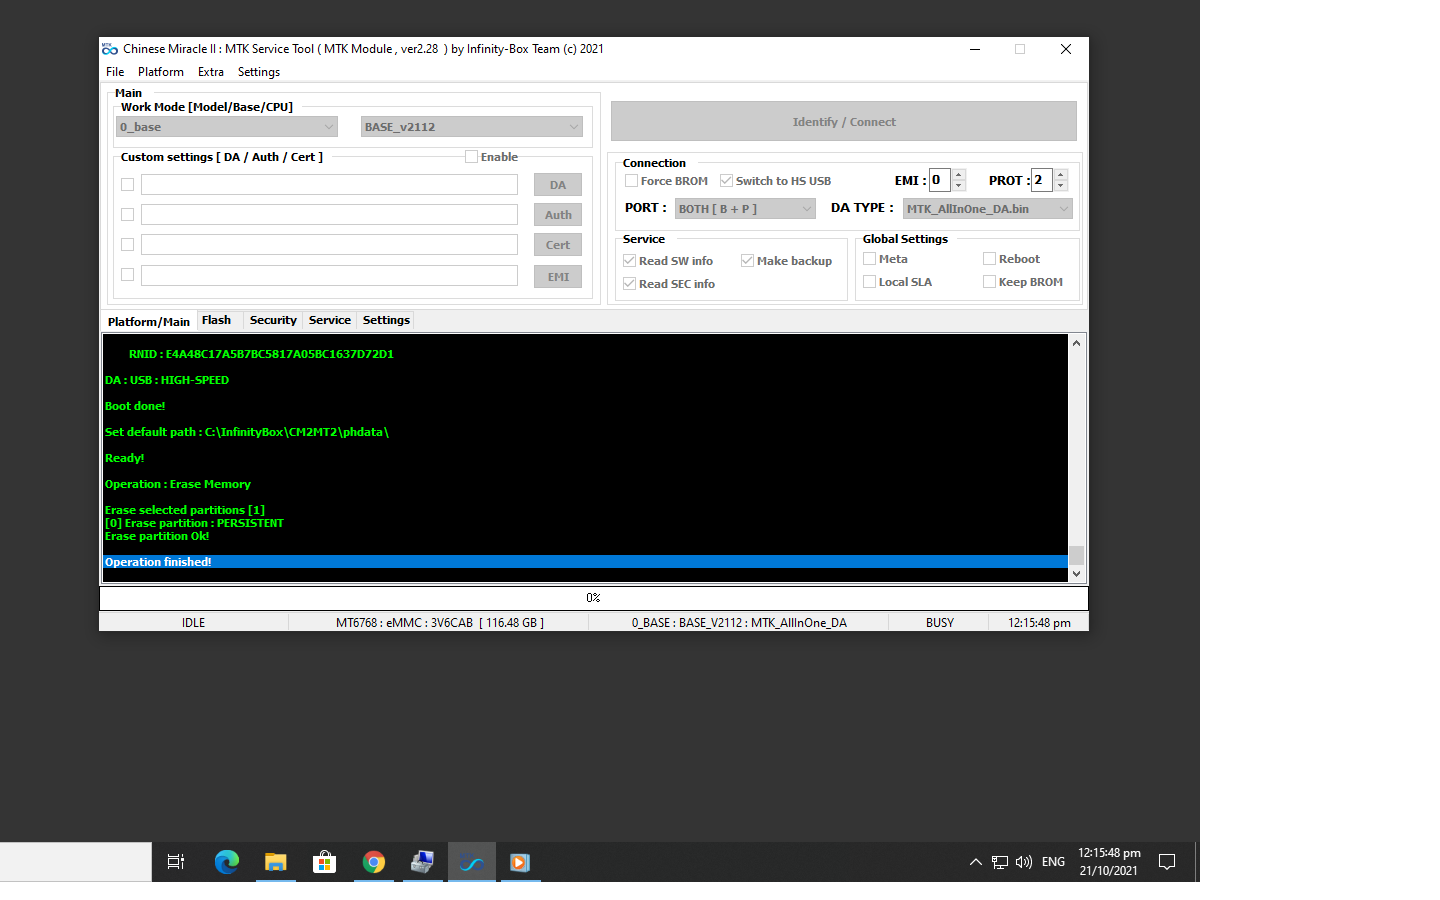Screen dimensions: 1440x900
Task: Increase the EMI value with up arrow
Action: [x=958, y=175]
